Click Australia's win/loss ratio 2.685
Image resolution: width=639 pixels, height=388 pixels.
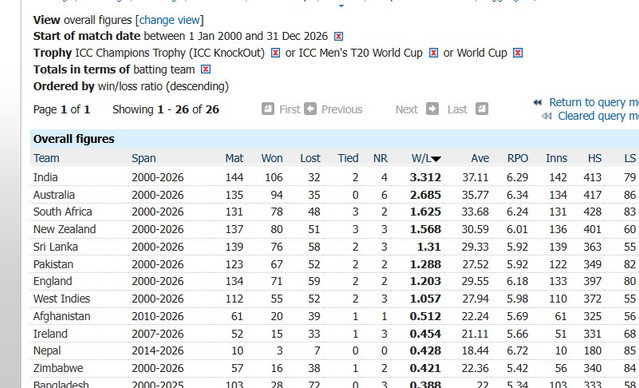(425, 195)
